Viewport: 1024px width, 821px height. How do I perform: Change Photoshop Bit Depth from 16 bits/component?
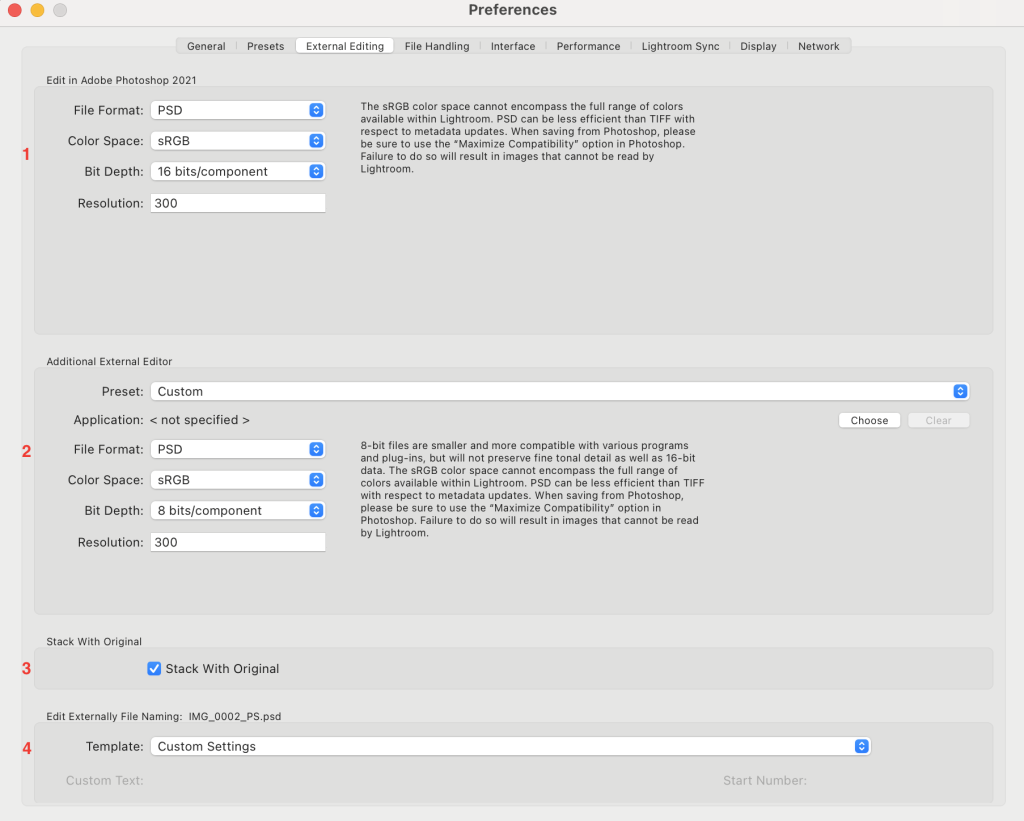point(238,172)
